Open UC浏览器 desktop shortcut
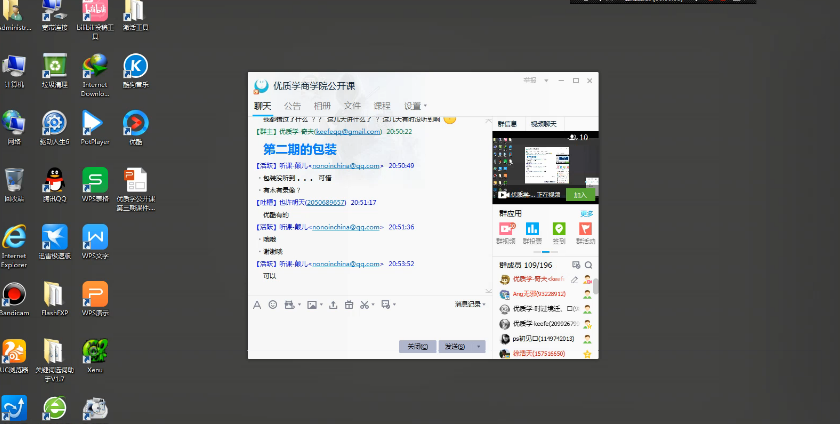This screenshot has width=840, height=447. [x=14, y=356]
